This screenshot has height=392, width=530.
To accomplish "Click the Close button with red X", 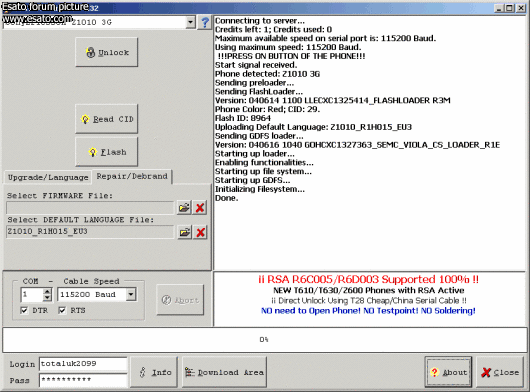I will pos(500,372).
